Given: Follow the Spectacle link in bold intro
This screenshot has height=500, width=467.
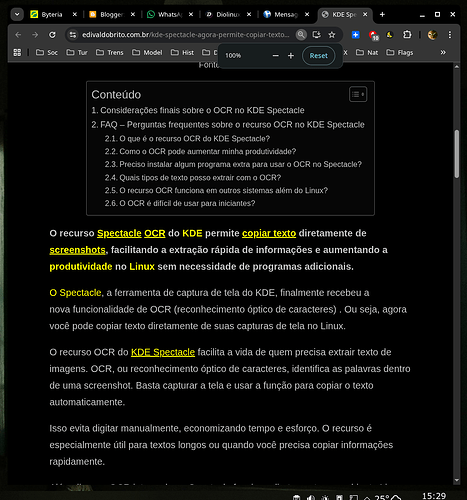Looking at the screenshot, I should (119, 233).
